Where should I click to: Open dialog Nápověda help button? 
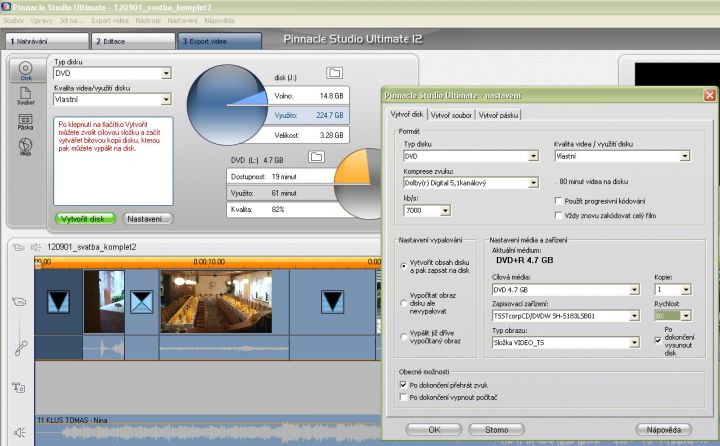664,429
